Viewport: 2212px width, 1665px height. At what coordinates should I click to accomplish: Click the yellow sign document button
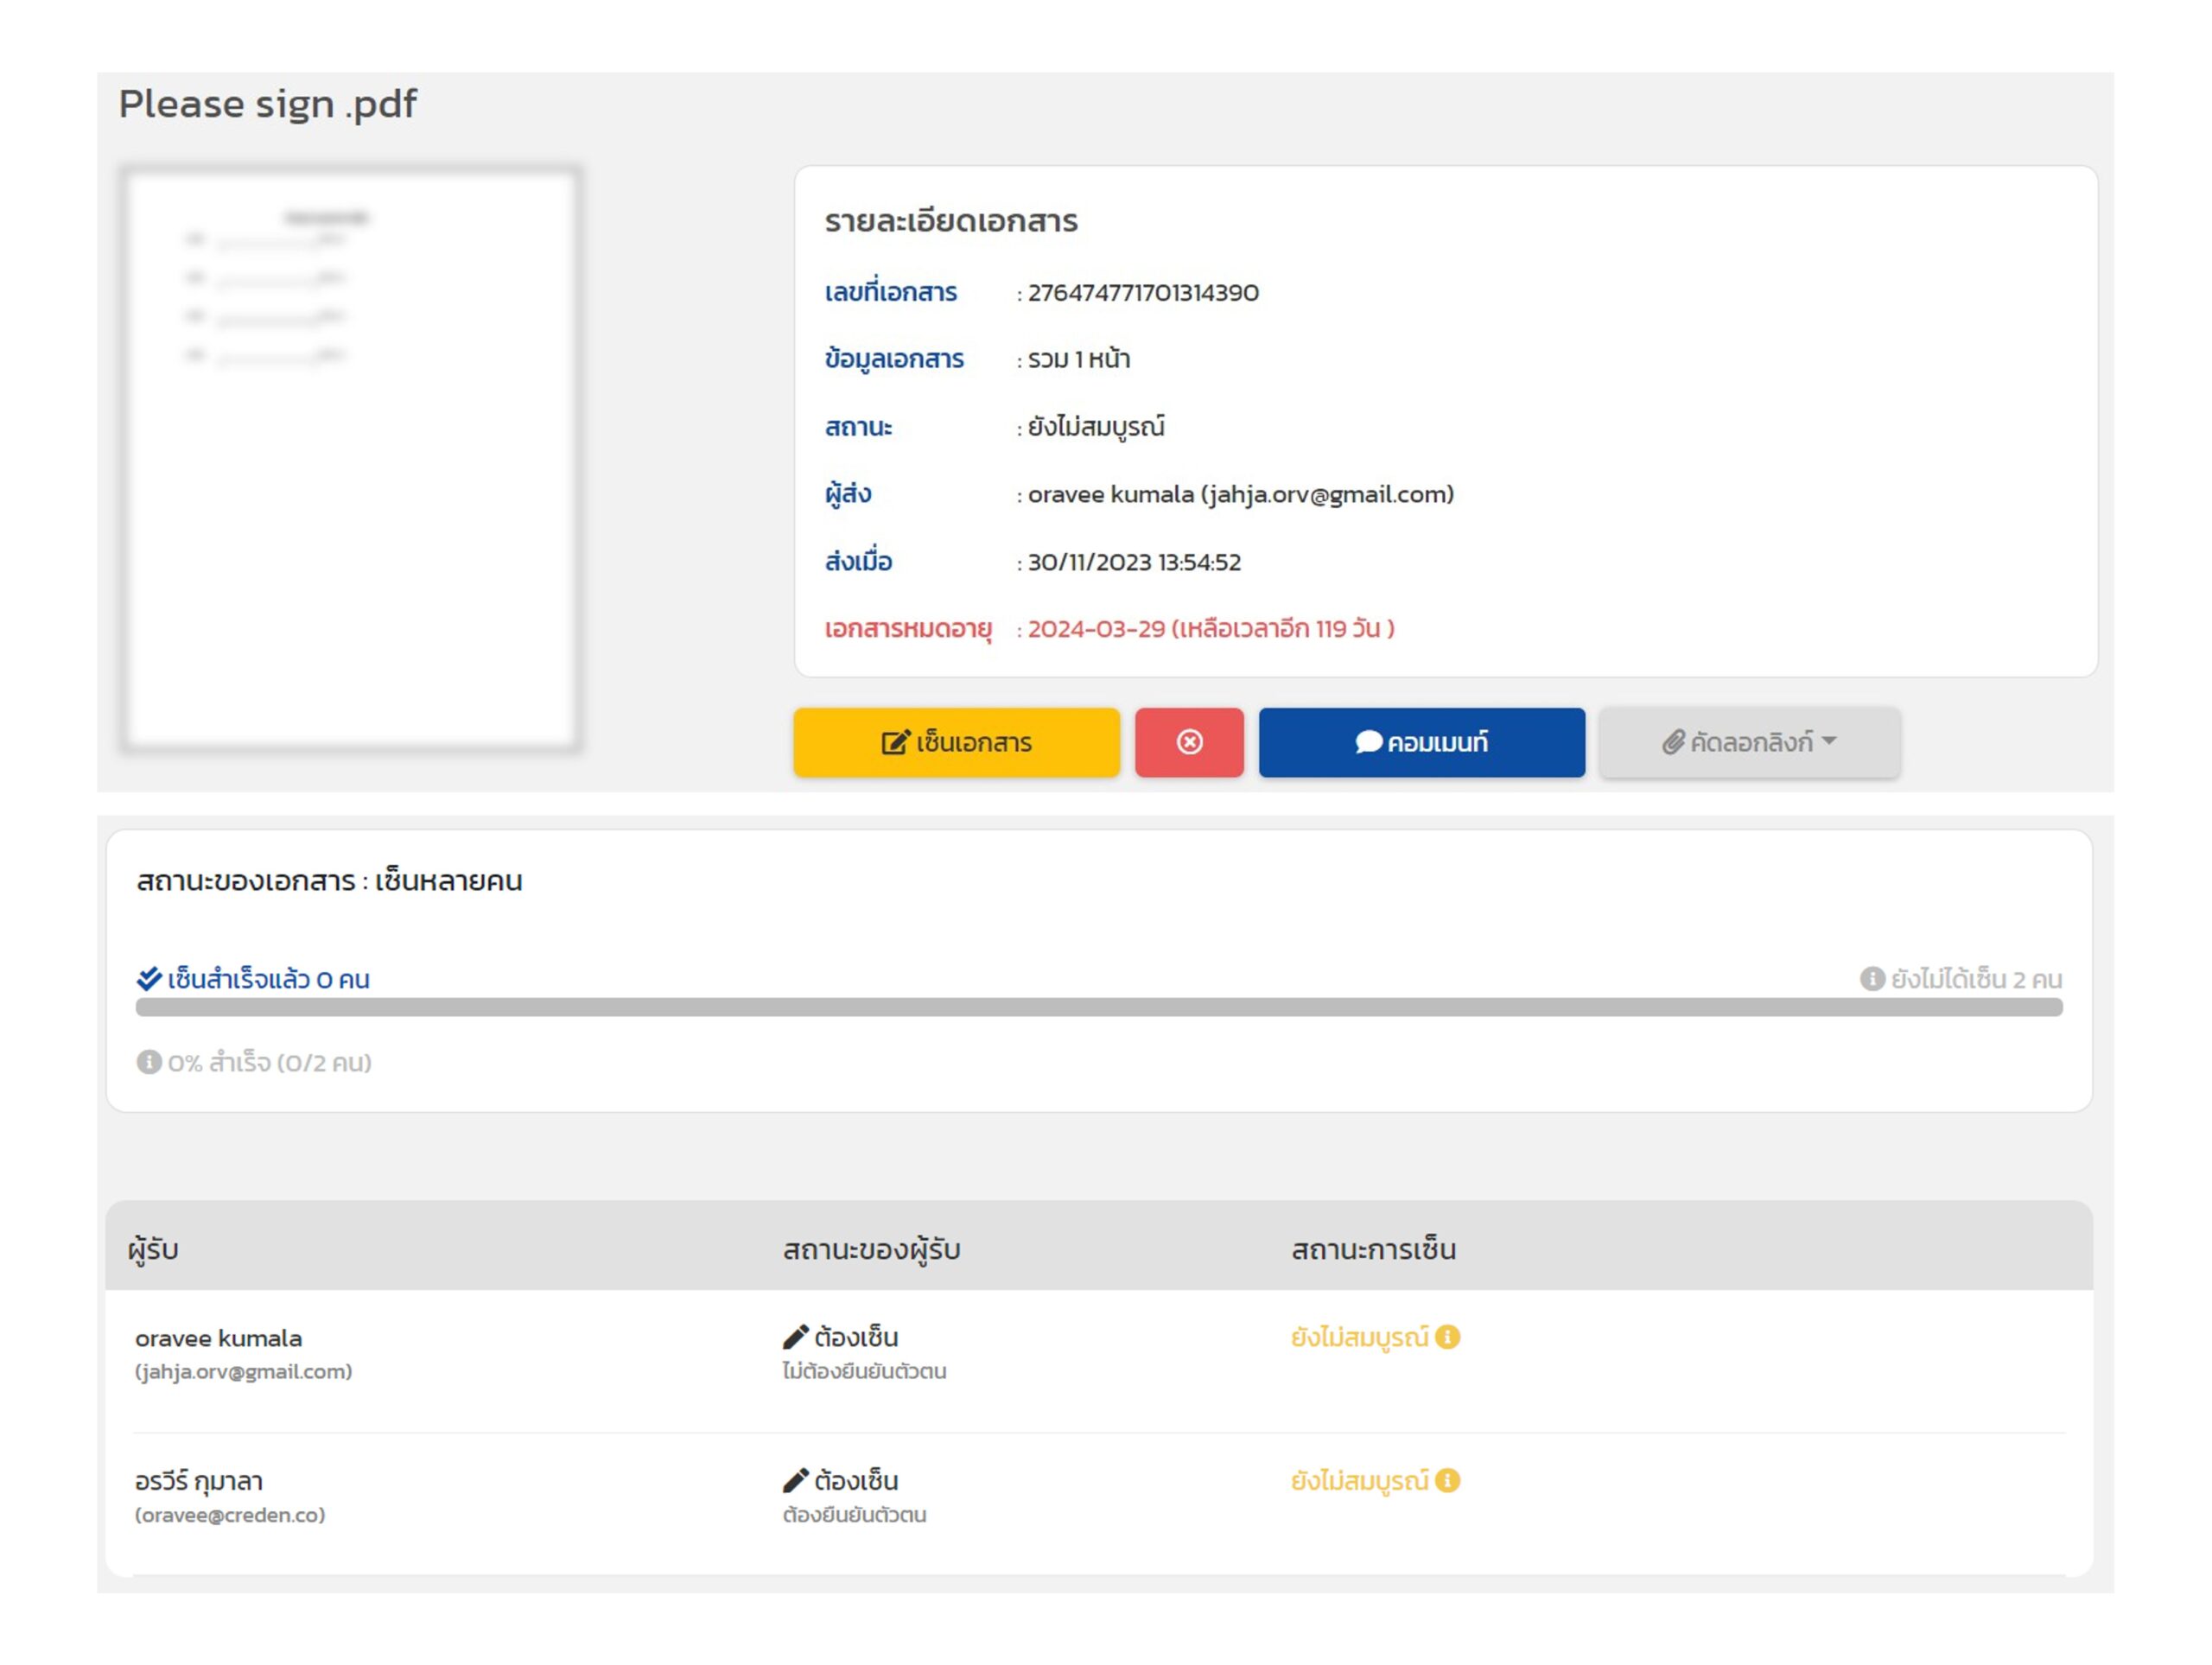pos(956,742)
